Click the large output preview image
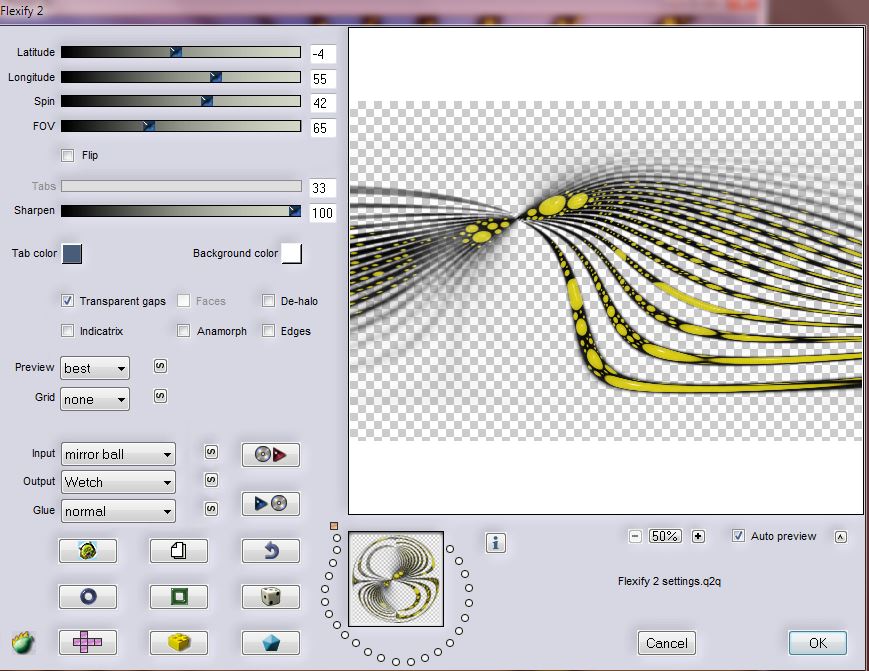 (606, 271)
